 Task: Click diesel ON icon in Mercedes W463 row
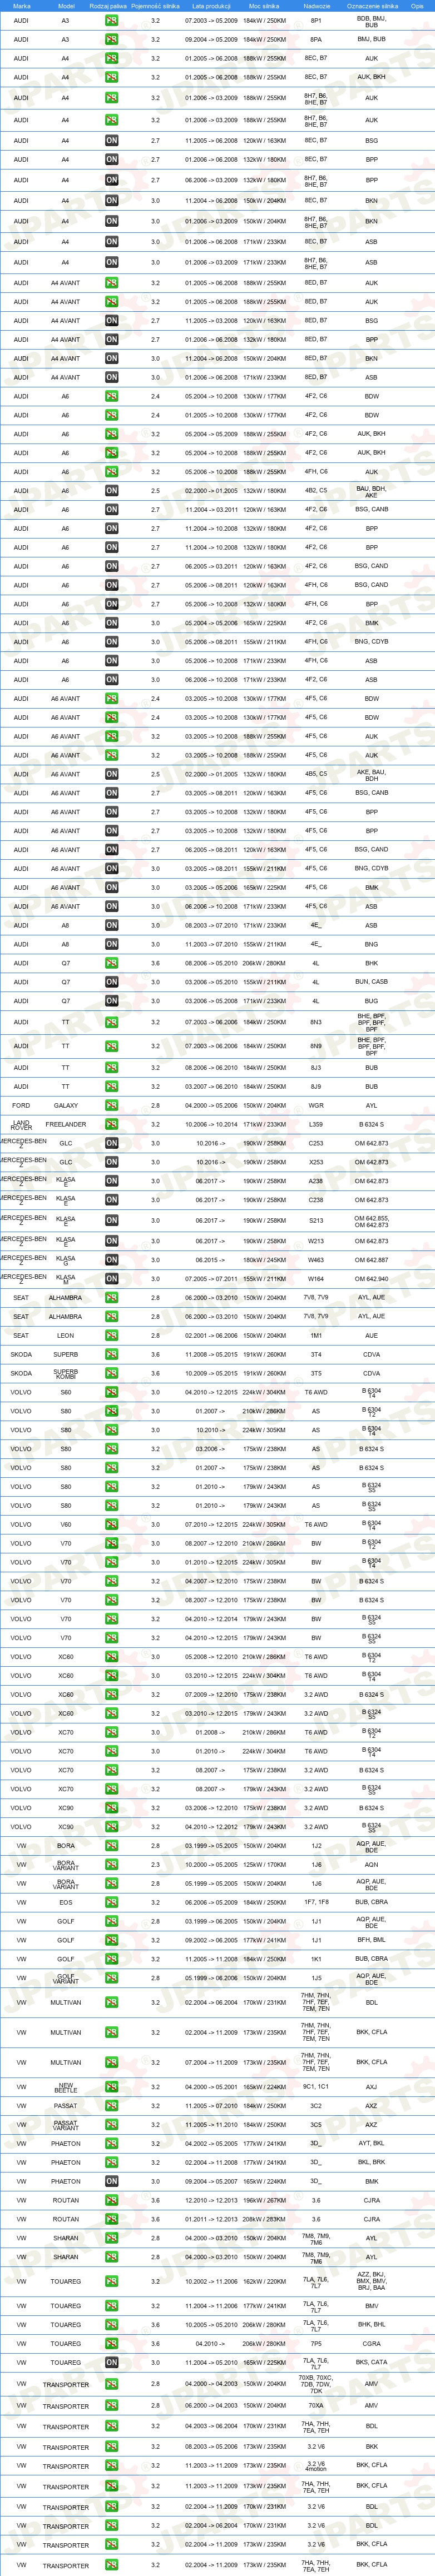click(x=111, y=1260)
